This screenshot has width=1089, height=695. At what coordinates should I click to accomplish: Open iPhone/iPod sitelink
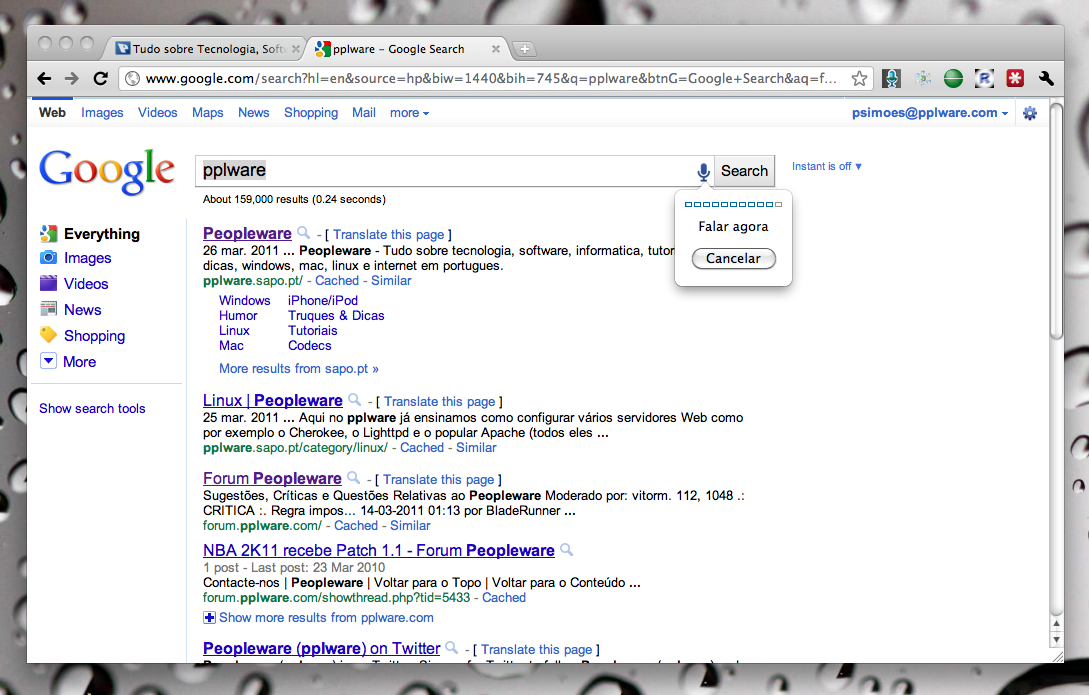(323, 301)
